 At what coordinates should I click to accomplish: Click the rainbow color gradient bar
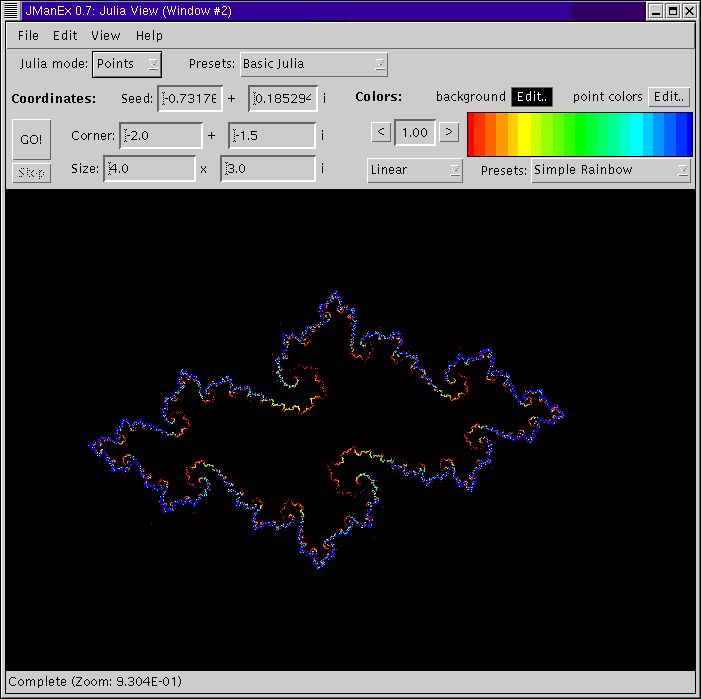(579, 133)
